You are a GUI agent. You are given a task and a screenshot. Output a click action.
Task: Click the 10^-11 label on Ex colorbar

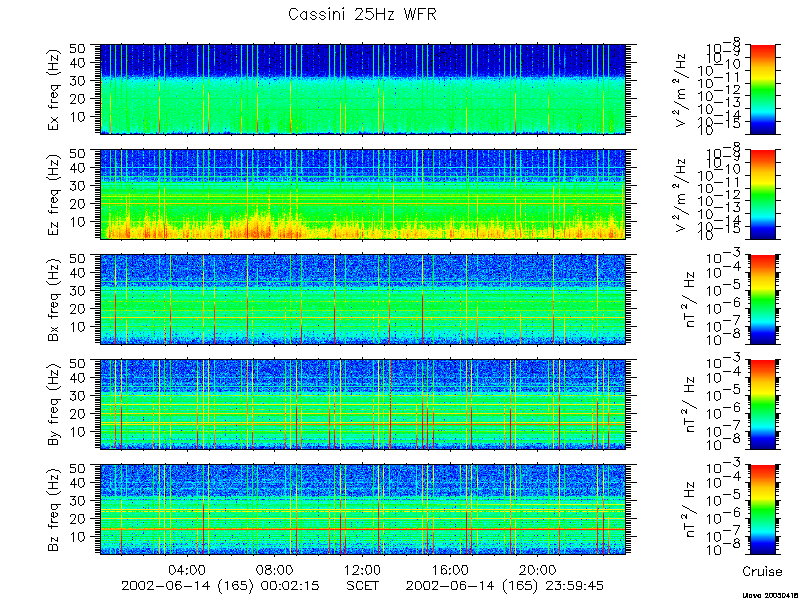tap(720, 81)
